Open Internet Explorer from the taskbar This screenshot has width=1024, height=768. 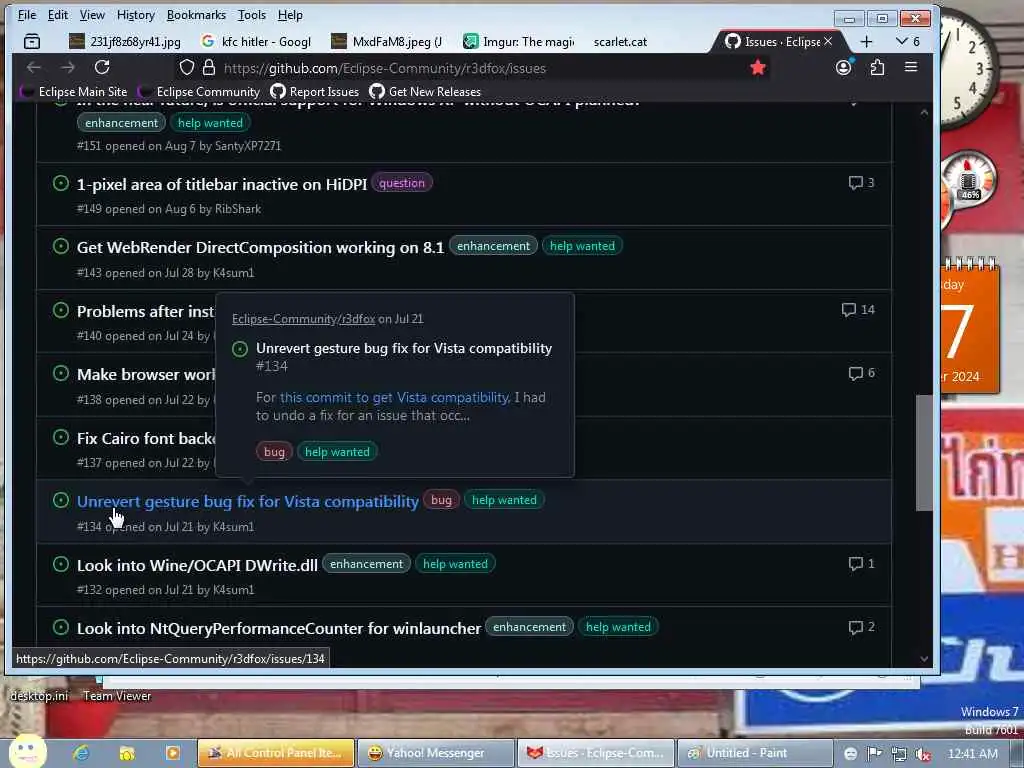tap(81, 753)
